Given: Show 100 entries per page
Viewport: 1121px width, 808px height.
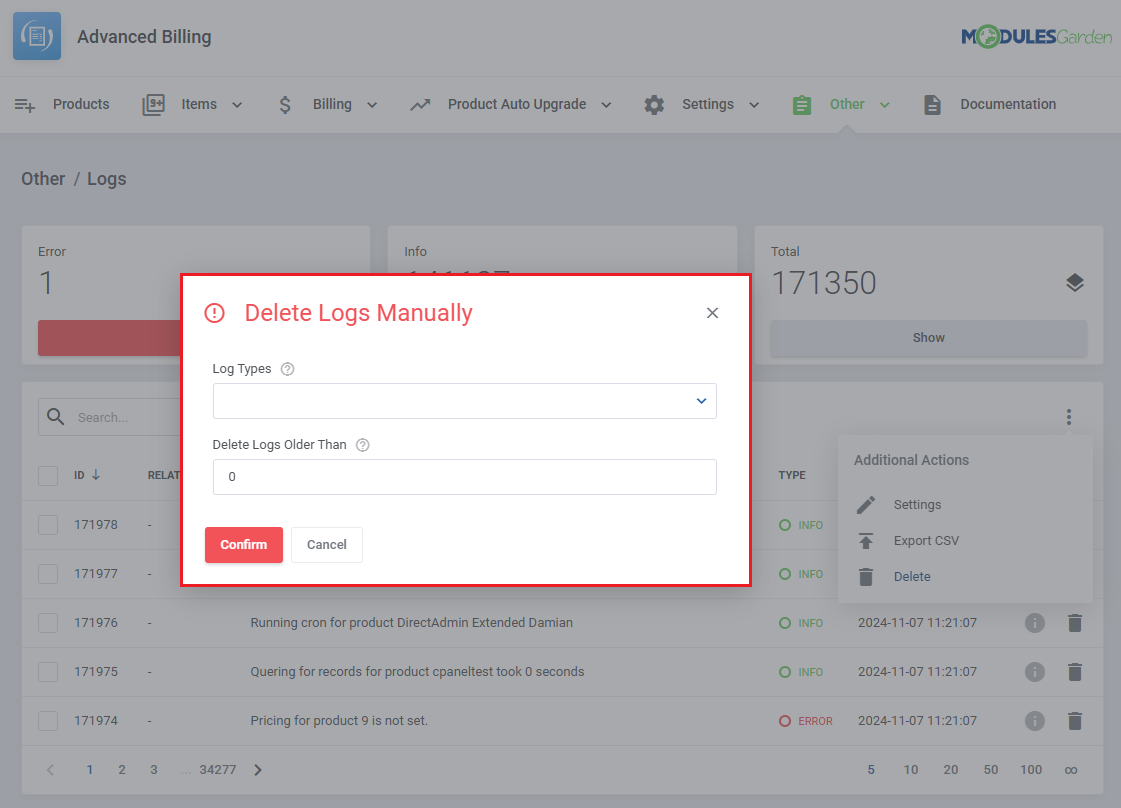Looking at the screenshot, I should [1031, 770].
